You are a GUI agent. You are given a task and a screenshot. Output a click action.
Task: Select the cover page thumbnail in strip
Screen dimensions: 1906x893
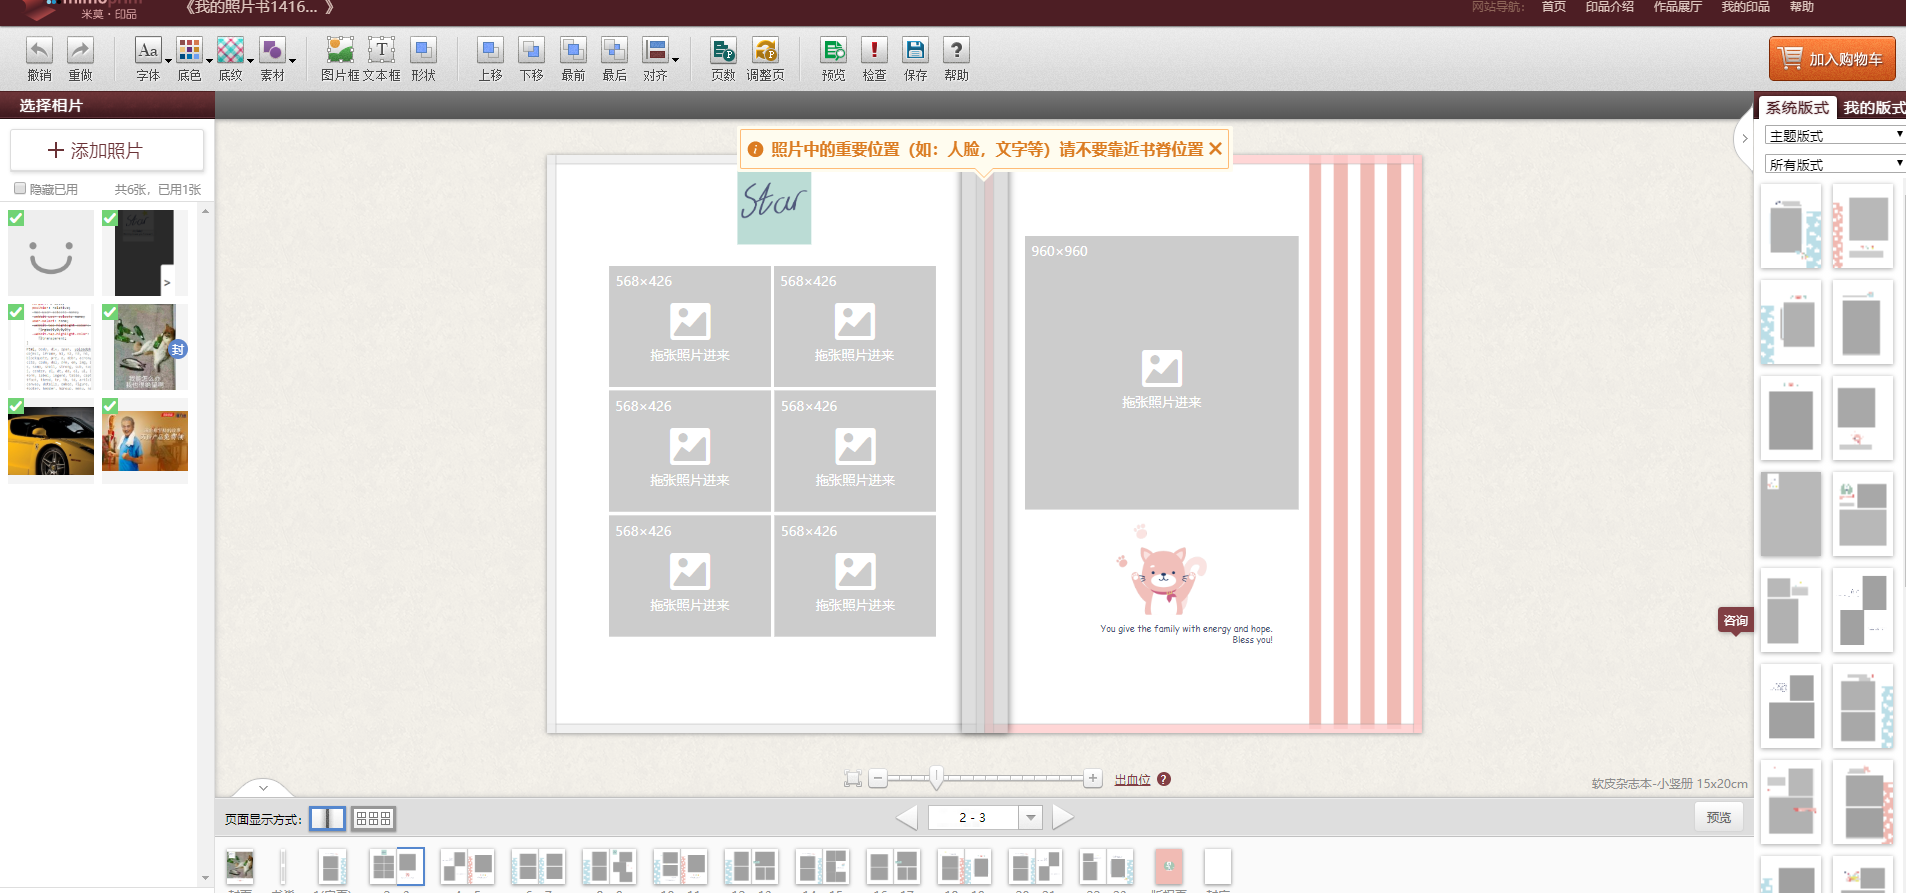pos(240,867)
